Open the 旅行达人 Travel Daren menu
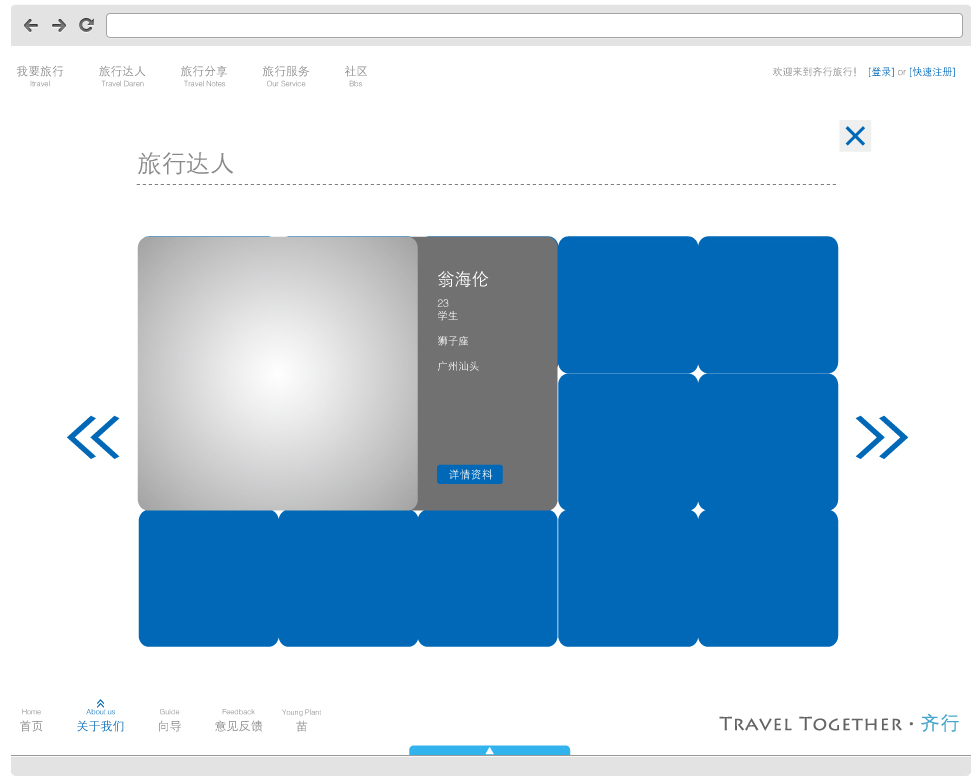The width and height of the screenshot is (980, 784). point(122,75)
